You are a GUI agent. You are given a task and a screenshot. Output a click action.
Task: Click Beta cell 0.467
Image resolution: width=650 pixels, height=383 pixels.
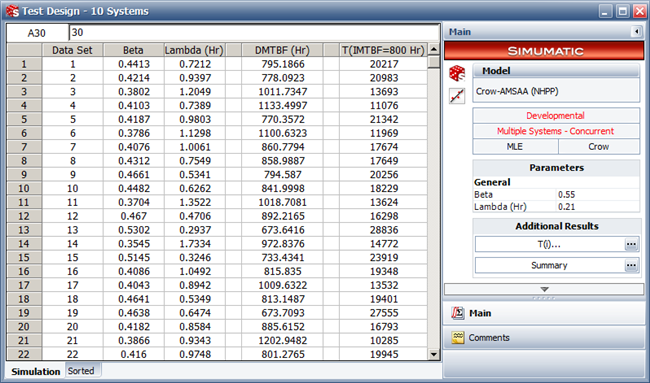pyautogui.click(x=133, y=216)
